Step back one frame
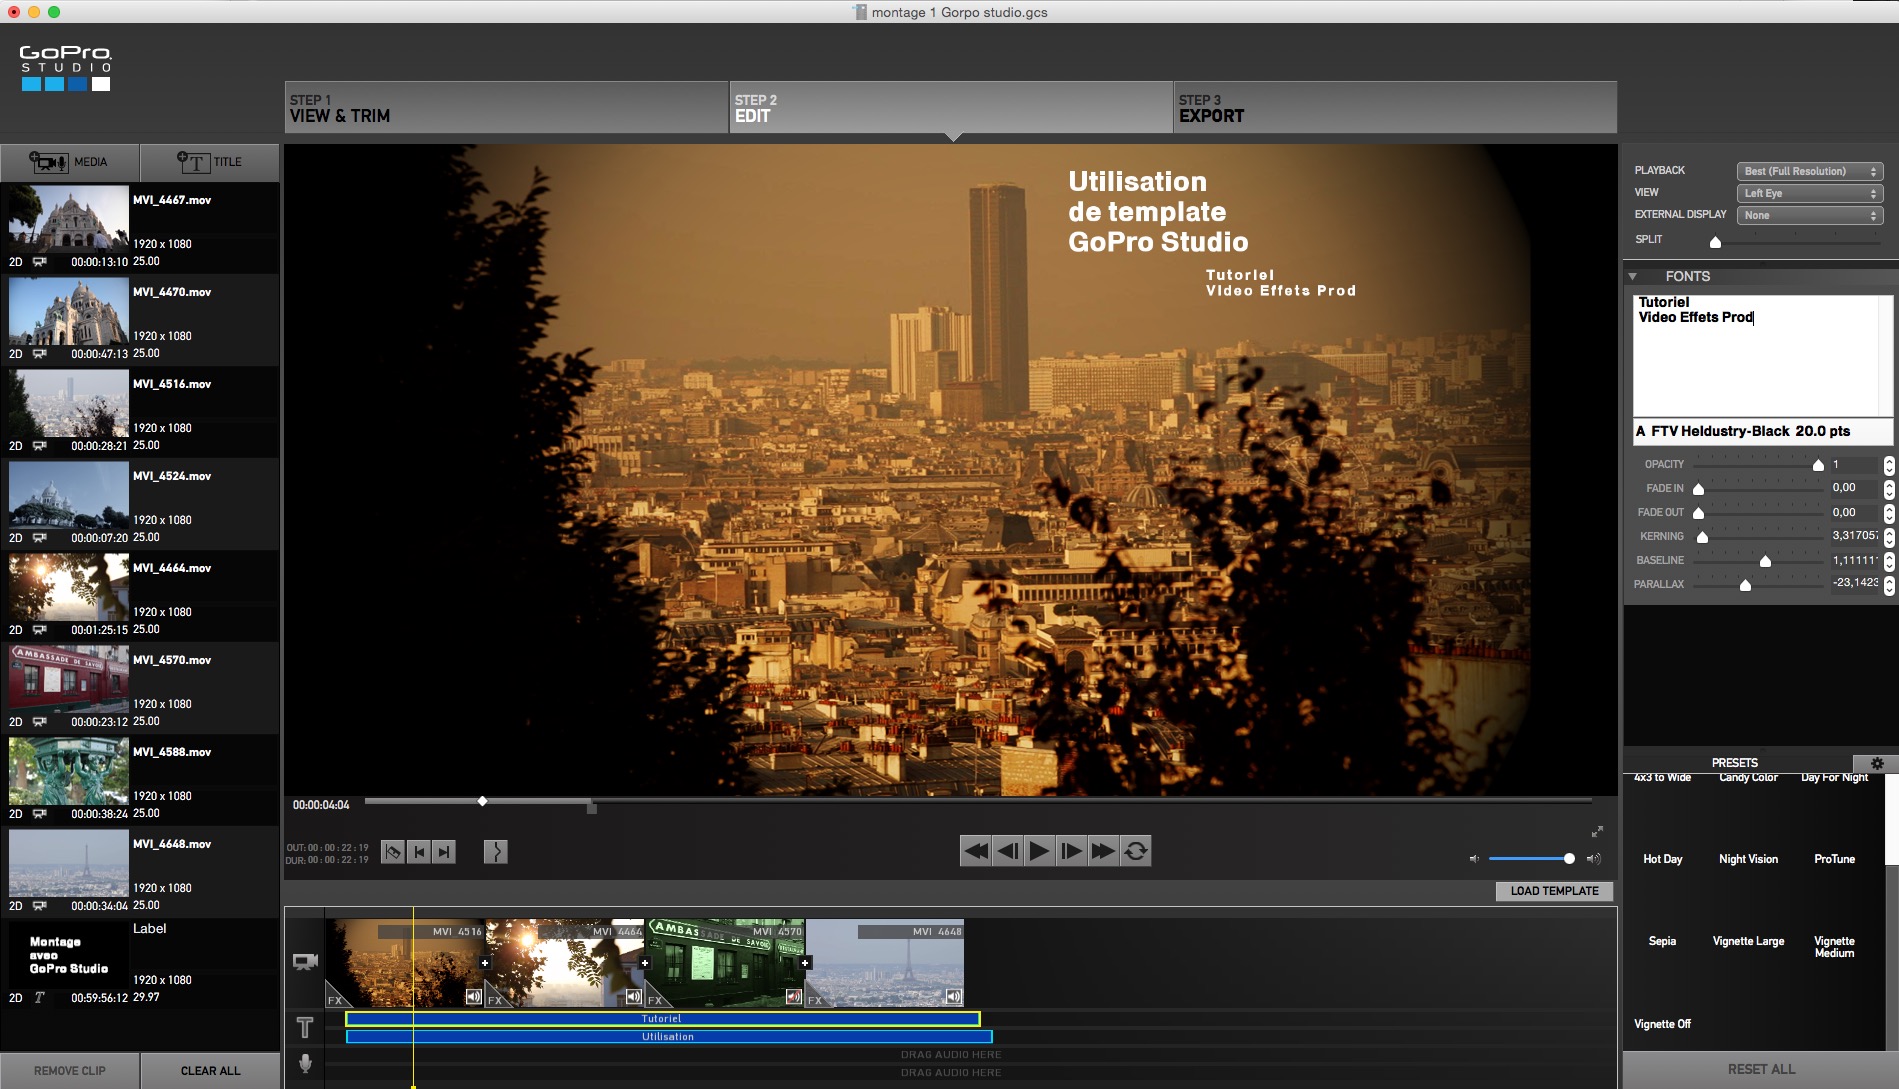1899x1089 pixels. coord(1007,851)
